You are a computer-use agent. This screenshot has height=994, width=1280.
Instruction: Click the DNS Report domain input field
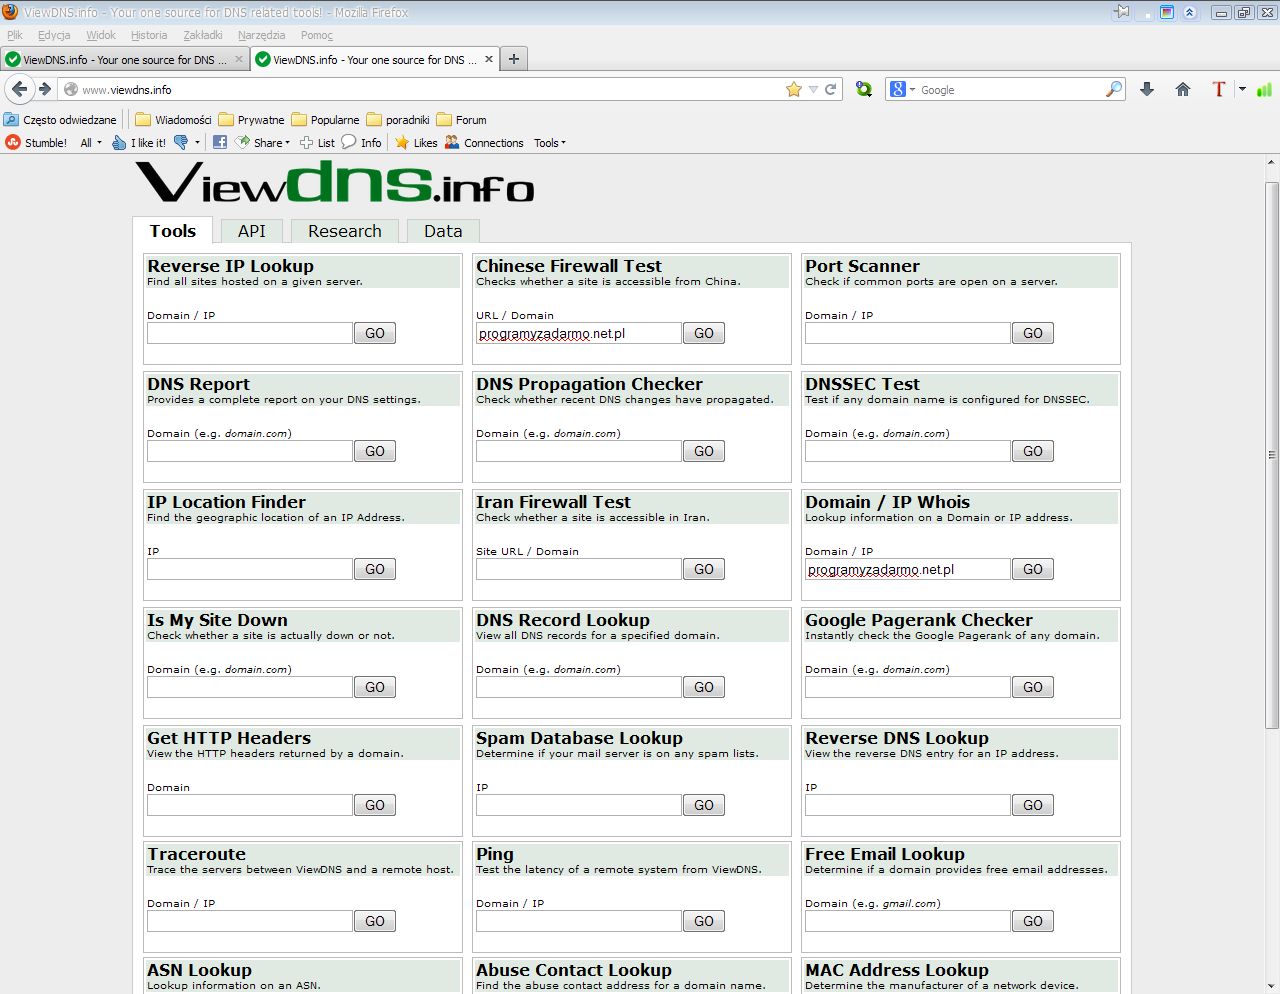[x=250, y=451]
